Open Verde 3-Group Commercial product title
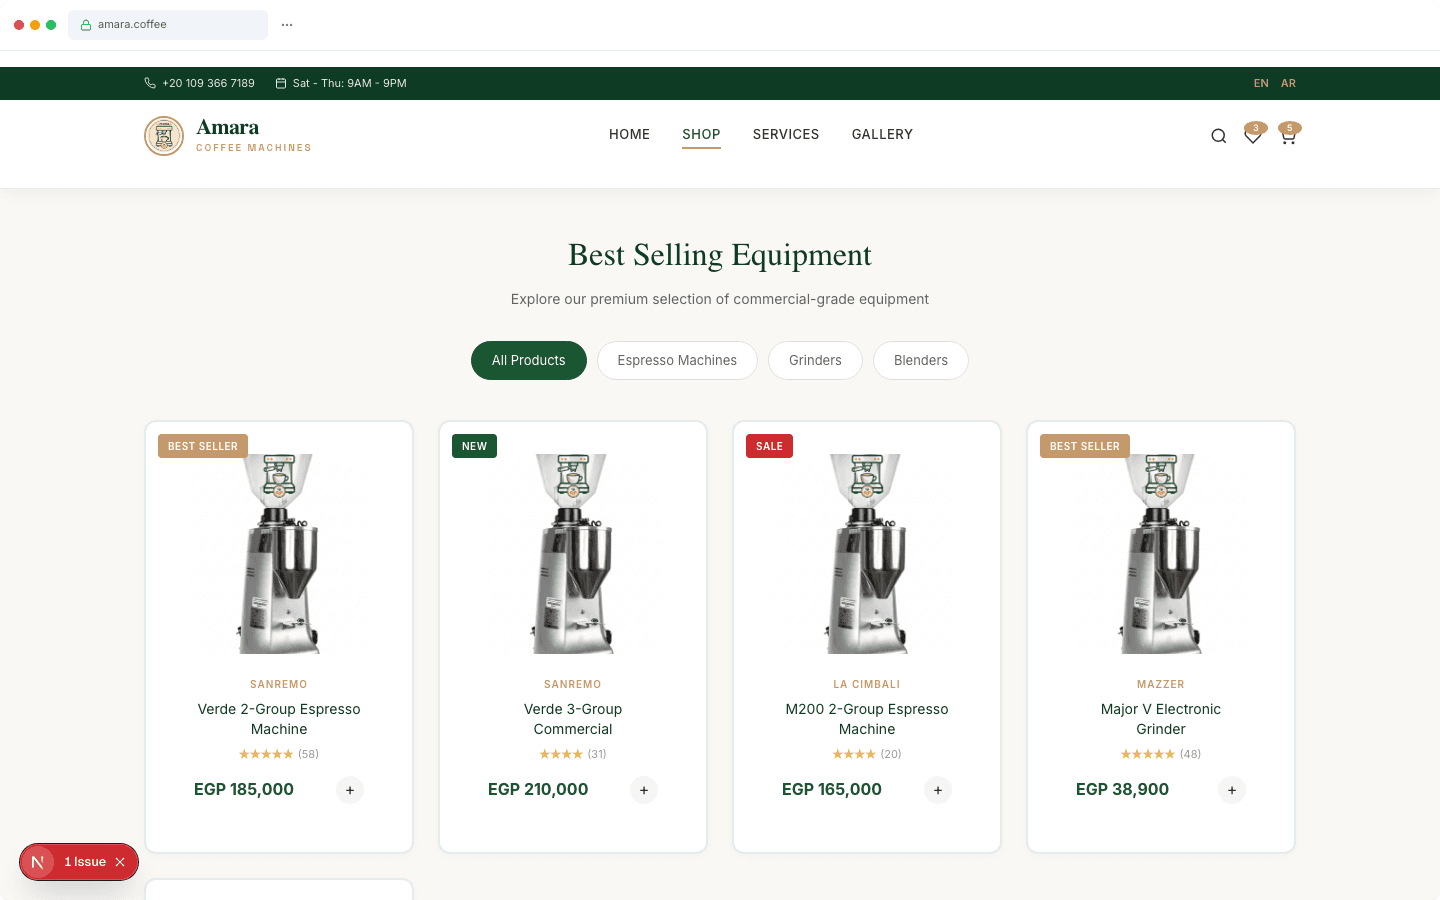This screenshot has height=900, width=1440. point(573,719)
